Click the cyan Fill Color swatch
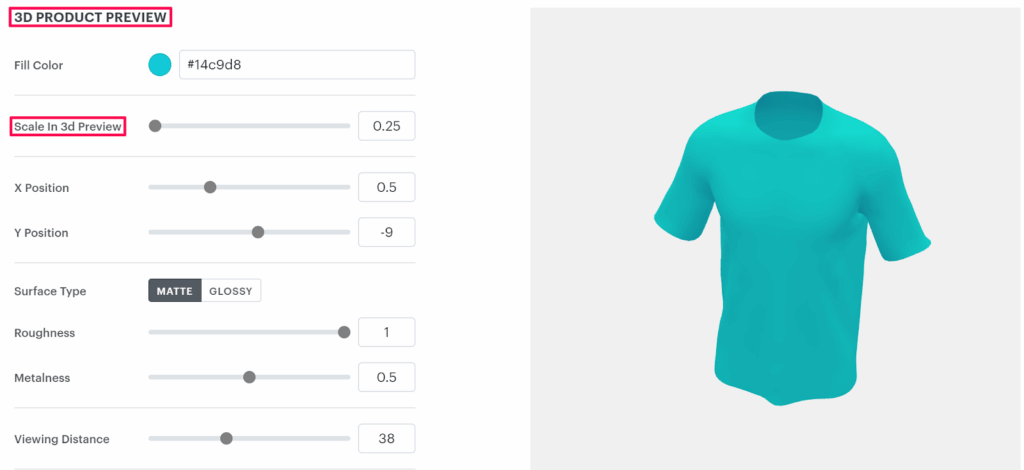The height and width of the screenshot is (470, 1024). (x=159, y=65)
